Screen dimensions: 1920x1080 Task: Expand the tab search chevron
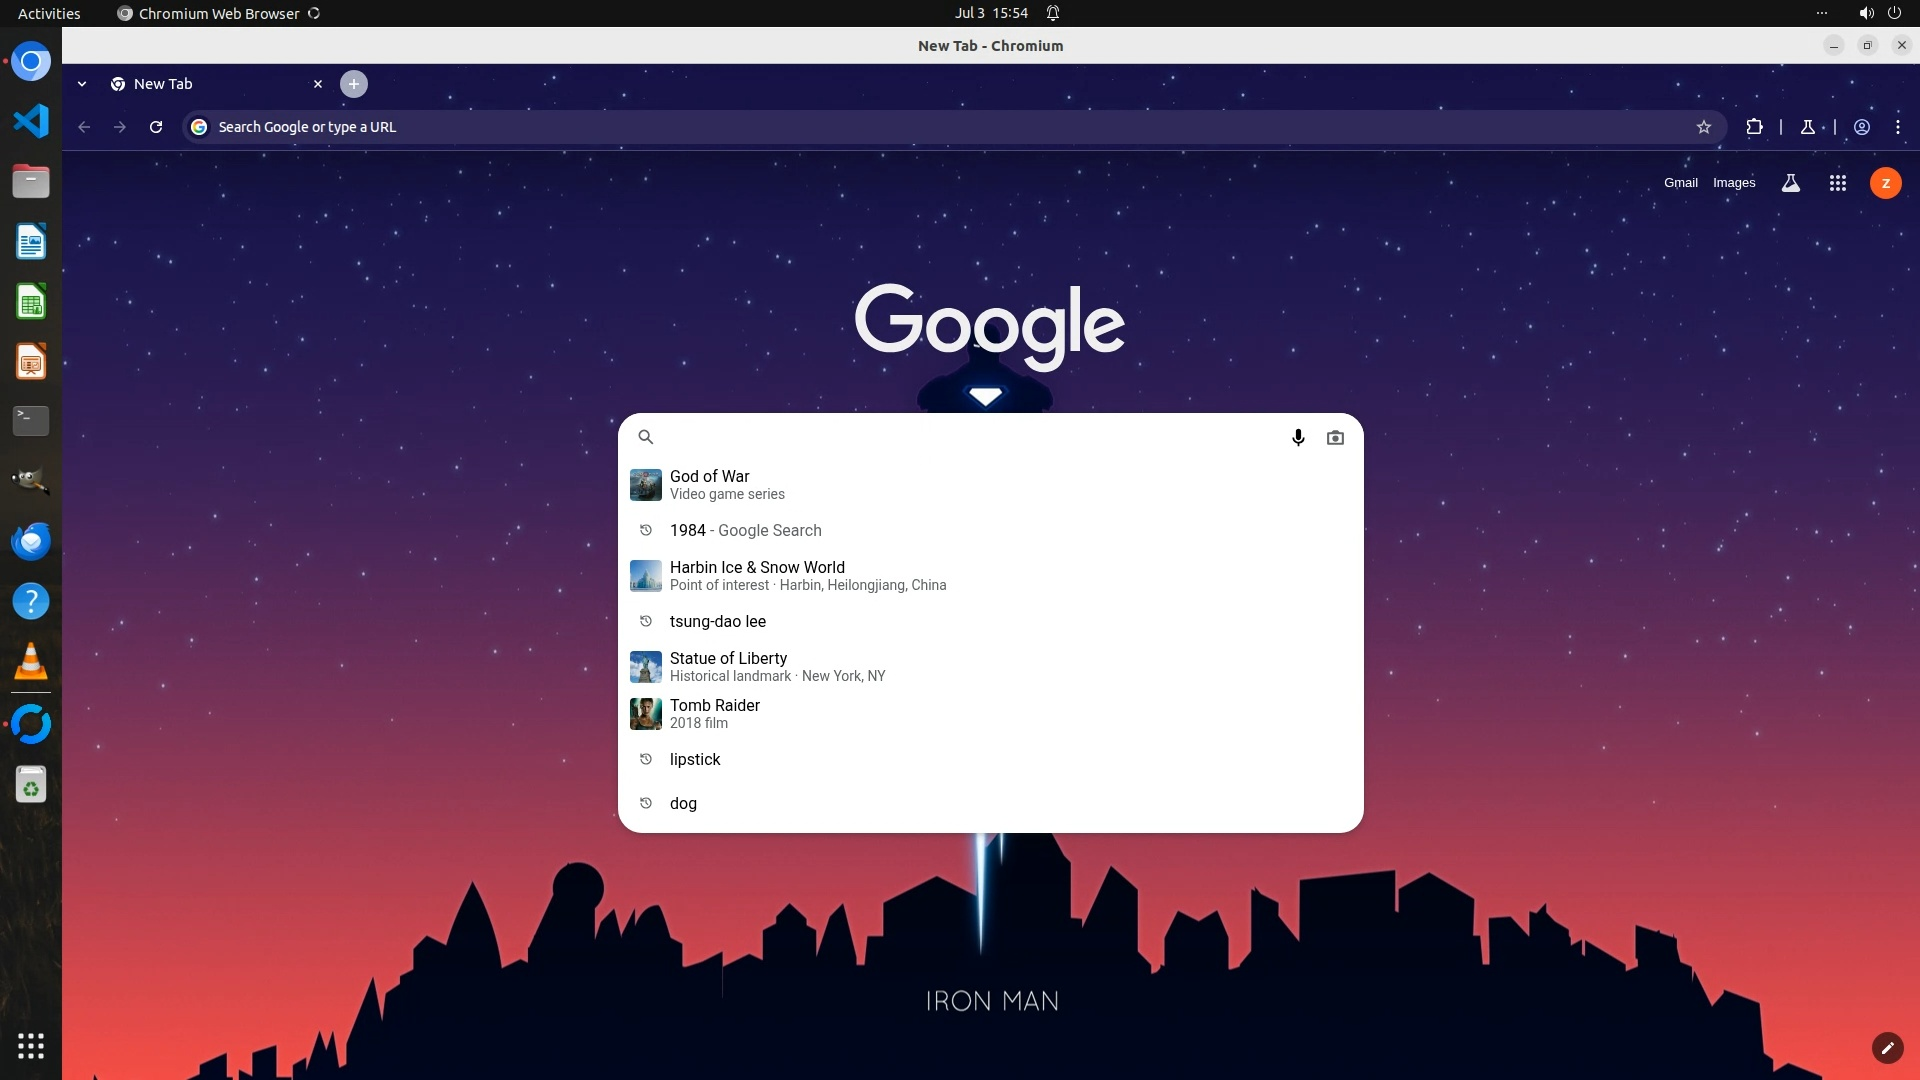pyautogui.click(x=82, y=84)
